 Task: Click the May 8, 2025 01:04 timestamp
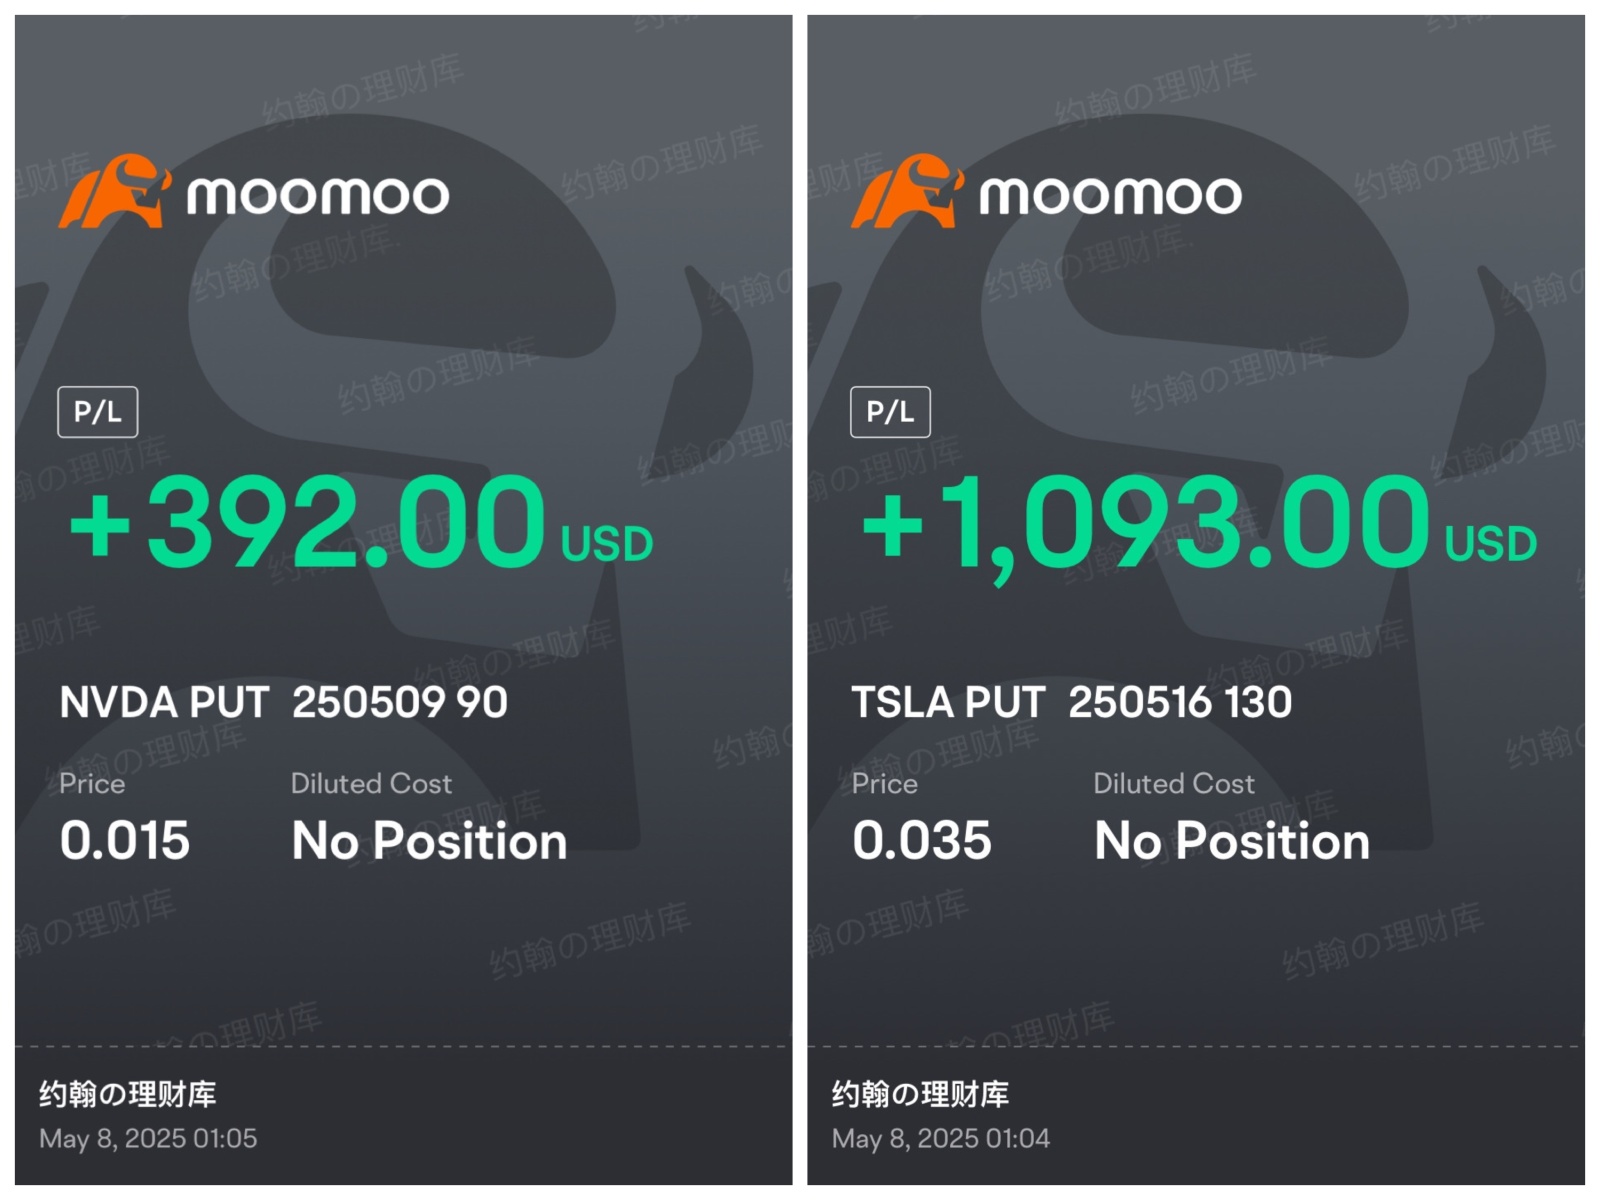click(941, 1139)
